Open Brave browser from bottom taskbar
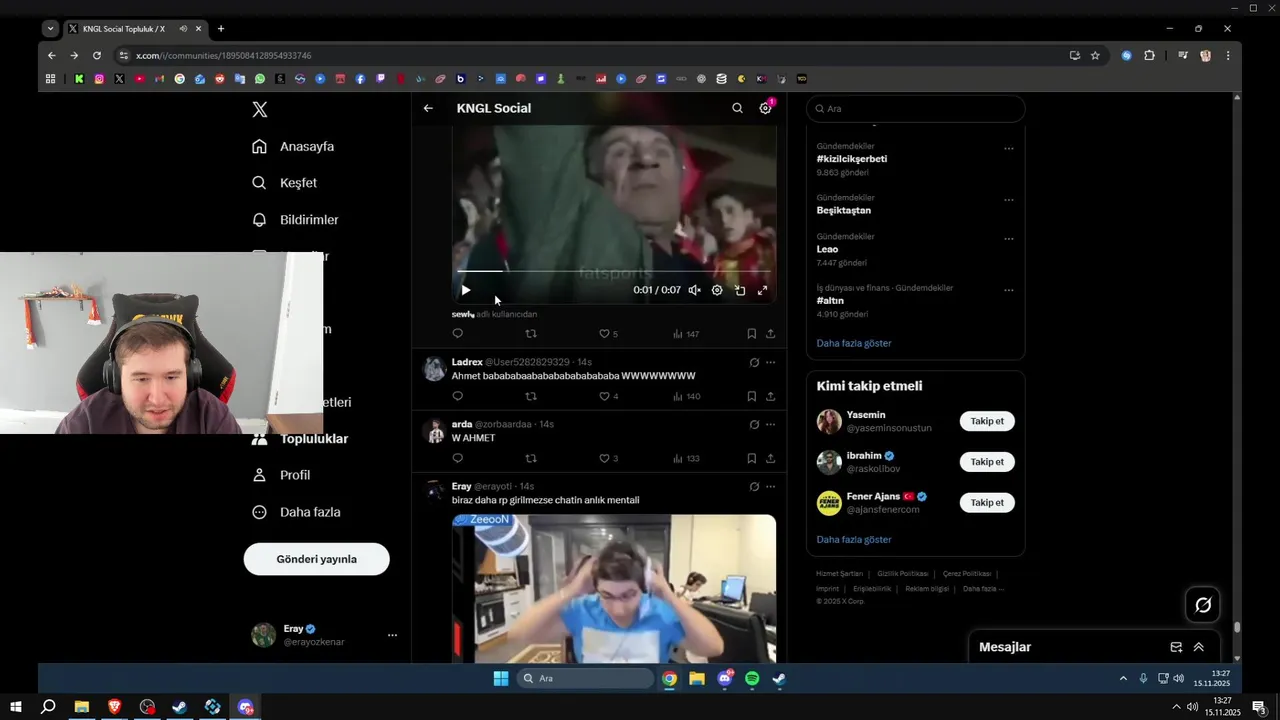 pos(114,707)
